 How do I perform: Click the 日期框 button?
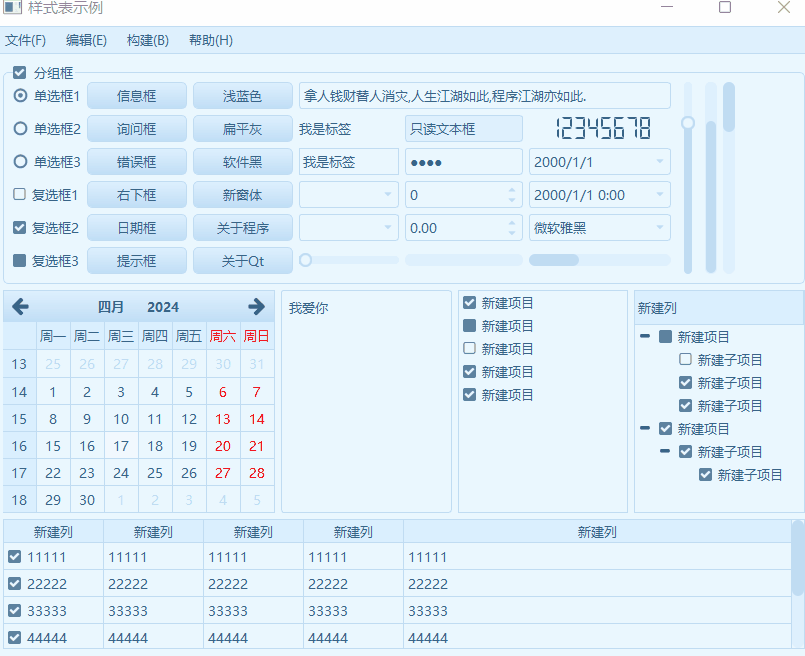[137, 227]
